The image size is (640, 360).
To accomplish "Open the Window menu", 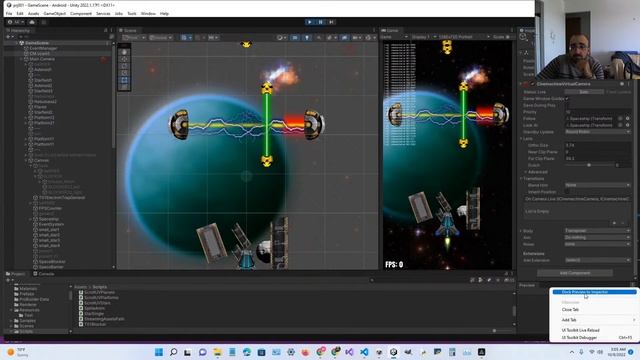I will point(148,13).
